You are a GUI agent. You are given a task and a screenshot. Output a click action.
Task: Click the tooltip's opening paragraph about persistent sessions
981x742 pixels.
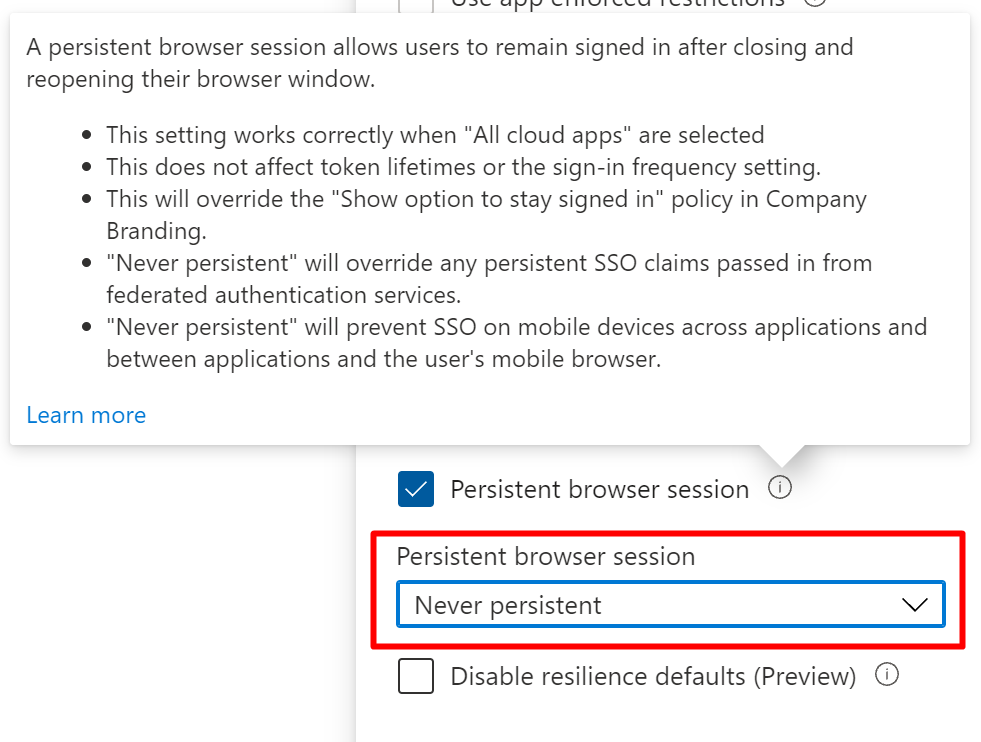tap(440, 63)
